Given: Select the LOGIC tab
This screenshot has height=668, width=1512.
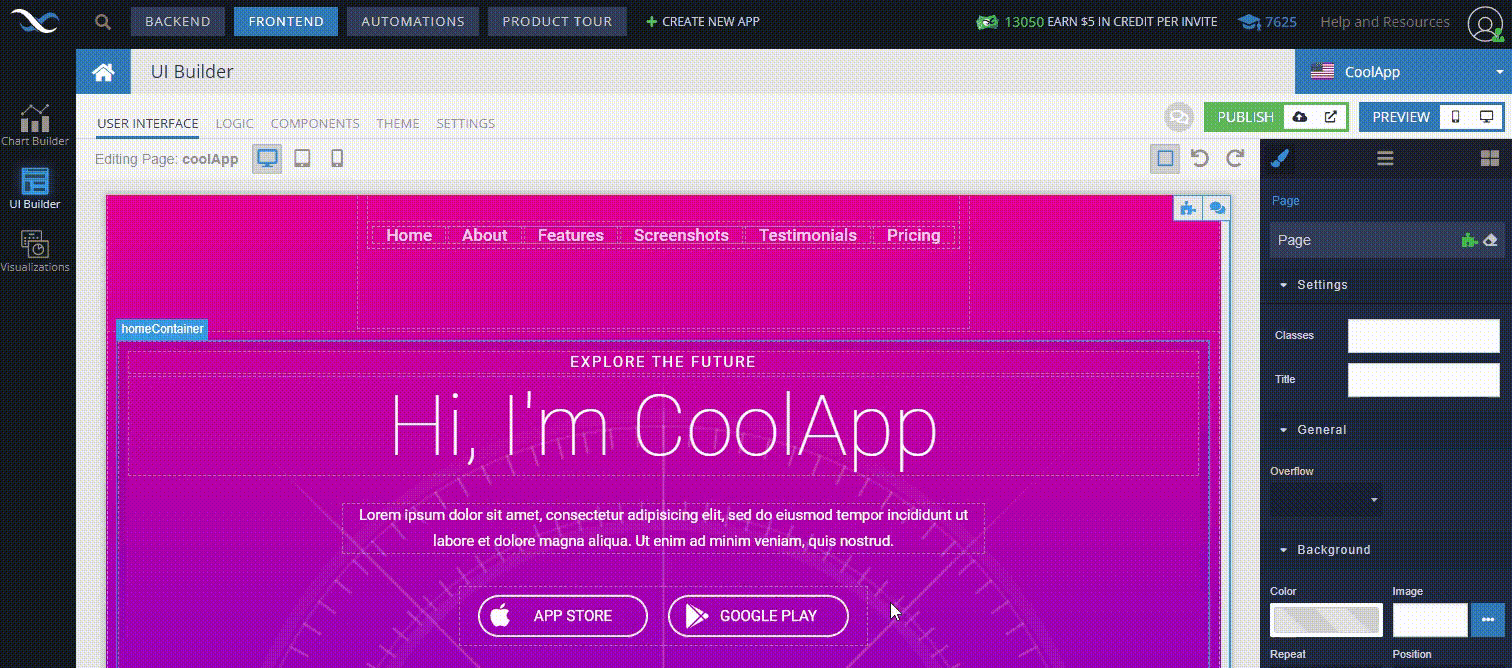Looking at the screenshot, I should (x=235, y=123).
